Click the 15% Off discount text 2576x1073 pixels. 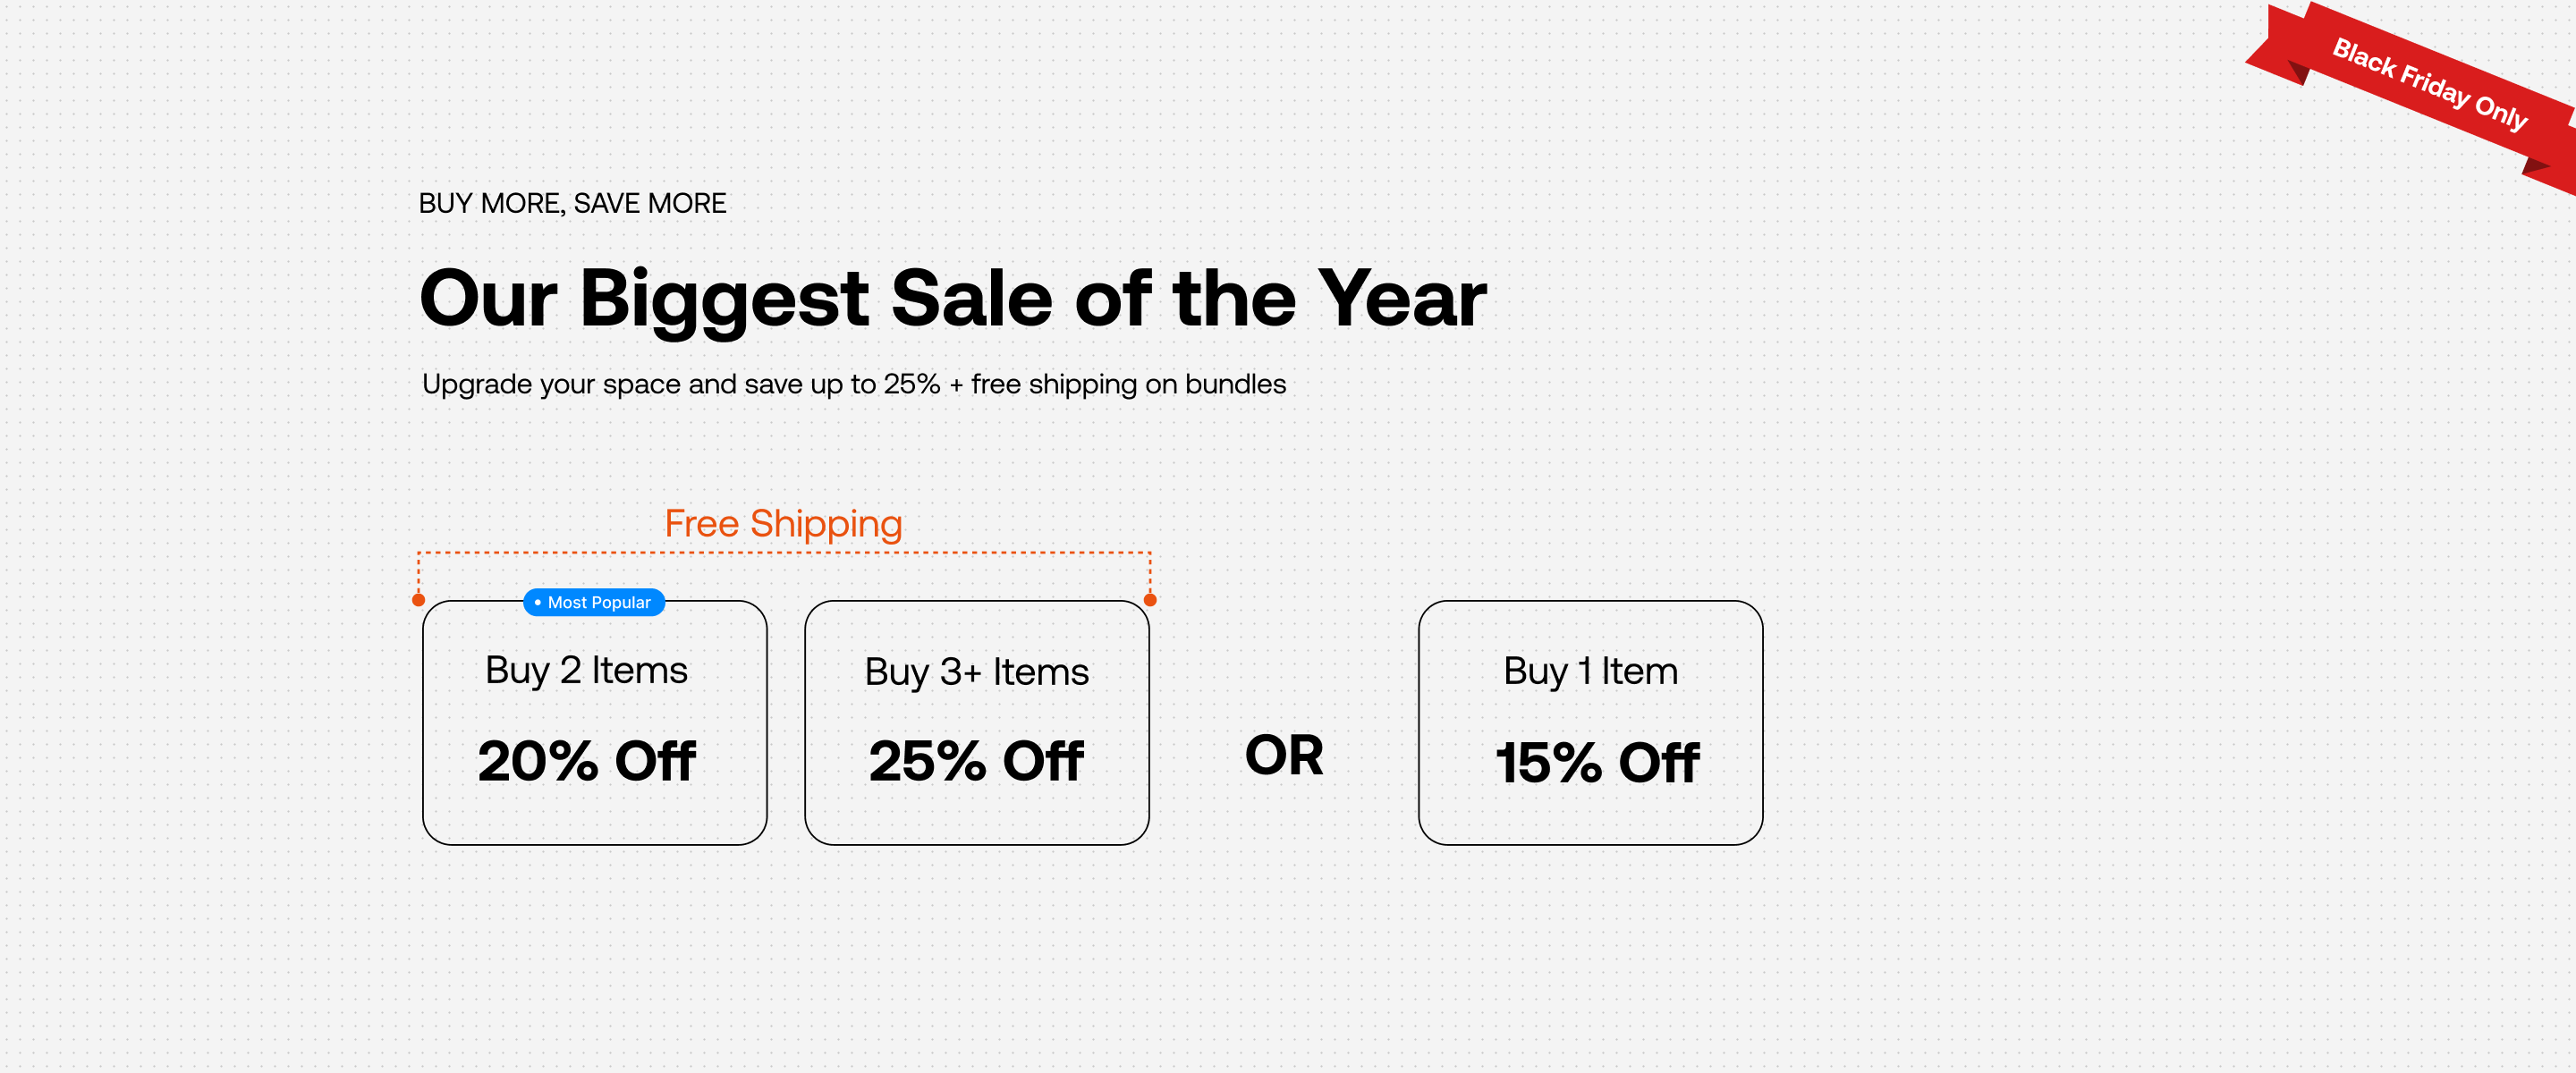(1597, 763)
